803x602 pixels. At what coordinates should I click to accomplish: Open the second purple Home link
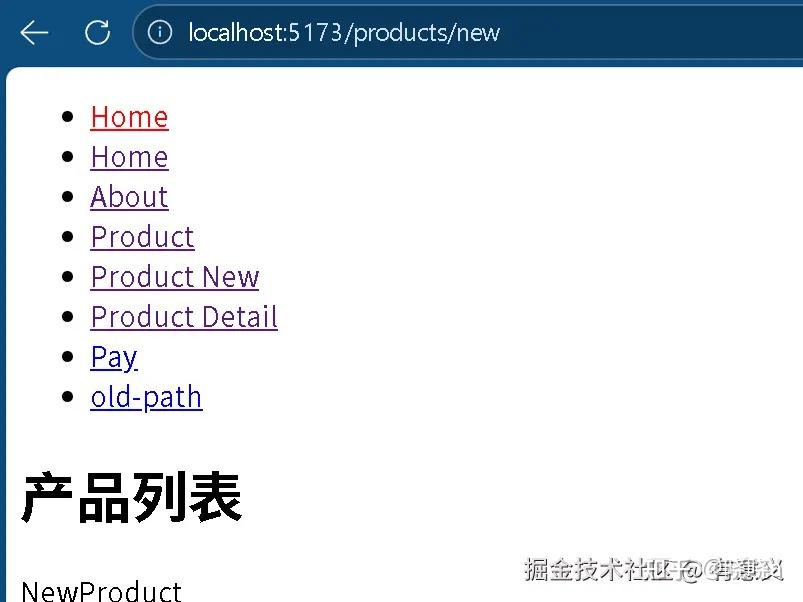[x=130, y=157]
